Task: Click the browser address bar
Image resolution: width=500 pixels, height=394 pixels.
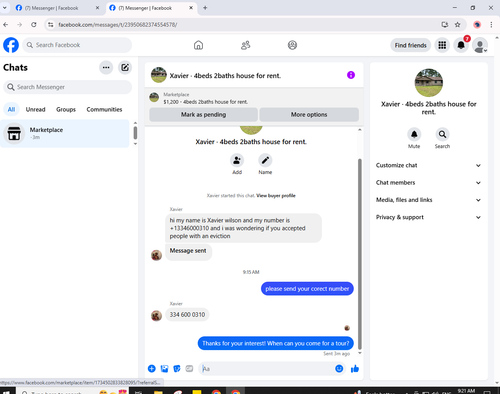Action: pos(247,25)
